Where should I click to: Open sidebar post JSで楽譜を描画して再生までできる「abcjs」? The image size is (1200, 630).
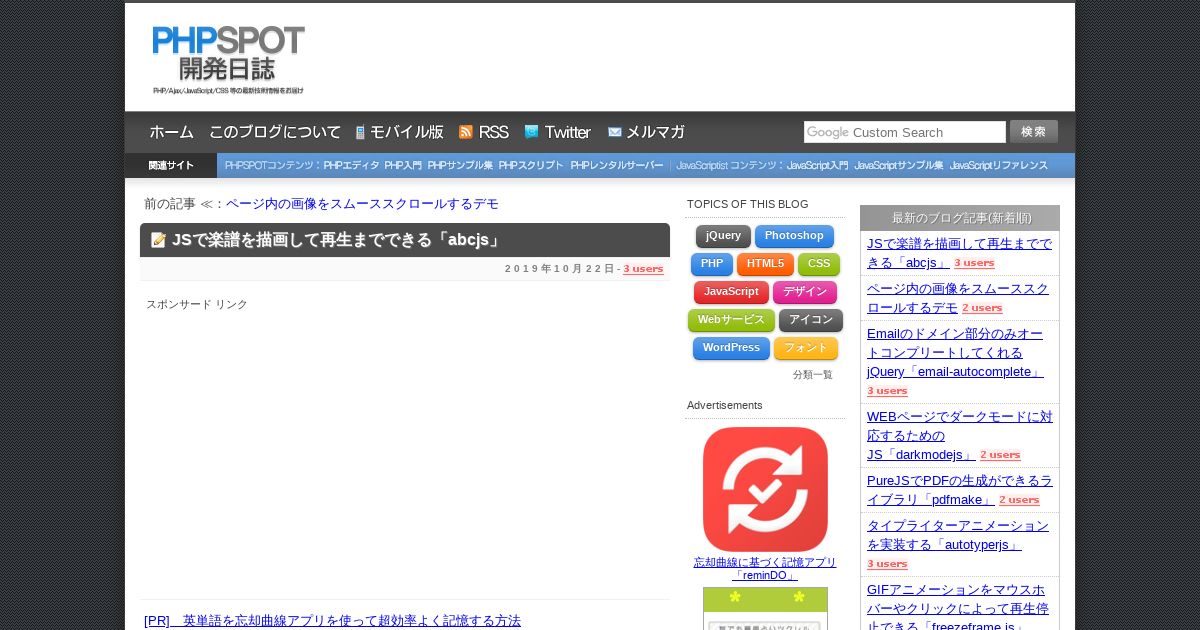click(x=959, y=253)
